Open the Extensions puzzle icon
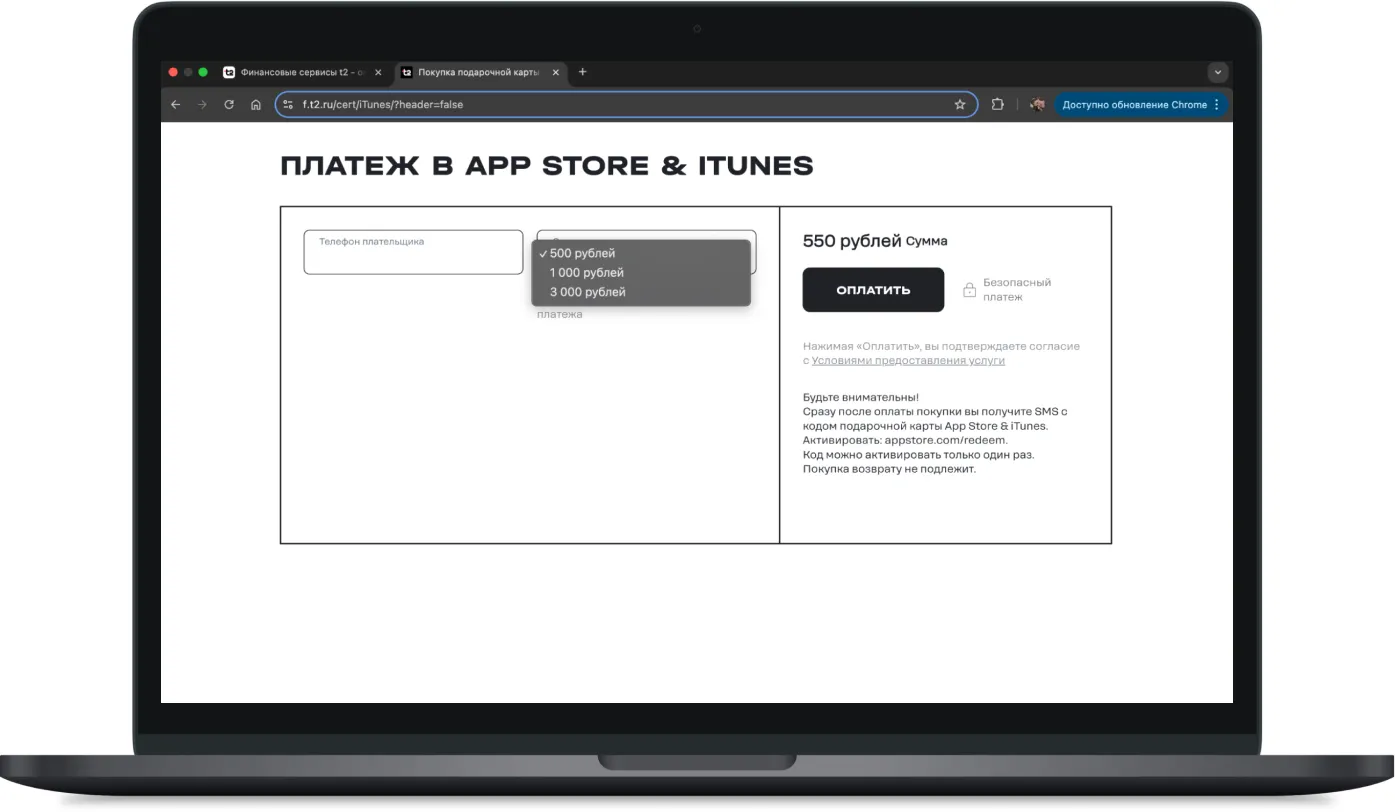This screenshot has height=812, width=1395. tap(997, 105)
